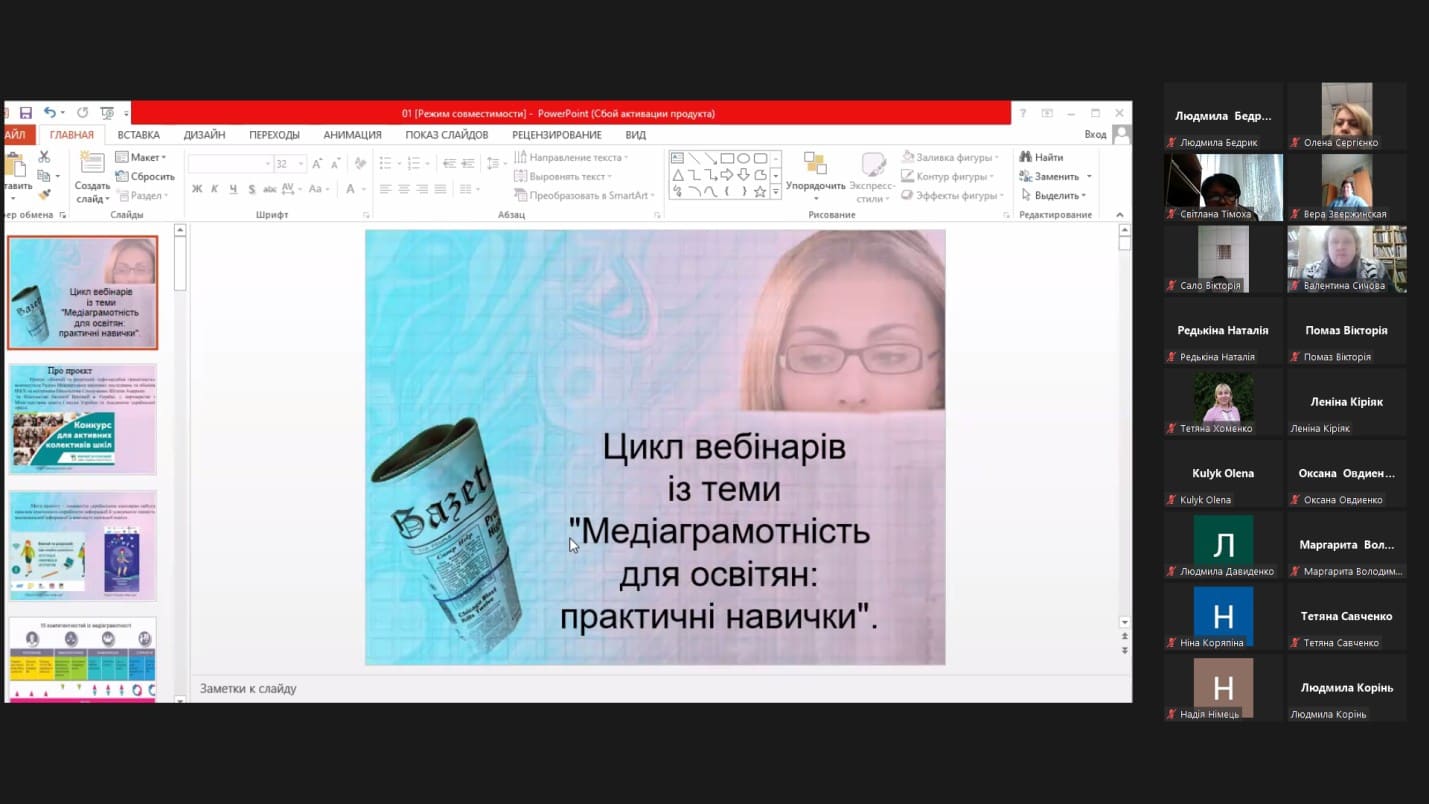The width and height of the screenshot is (1429, 804).
Task: Pick the Right Arrow block shape
Action: pyautogui.click(x=727, y=175)
